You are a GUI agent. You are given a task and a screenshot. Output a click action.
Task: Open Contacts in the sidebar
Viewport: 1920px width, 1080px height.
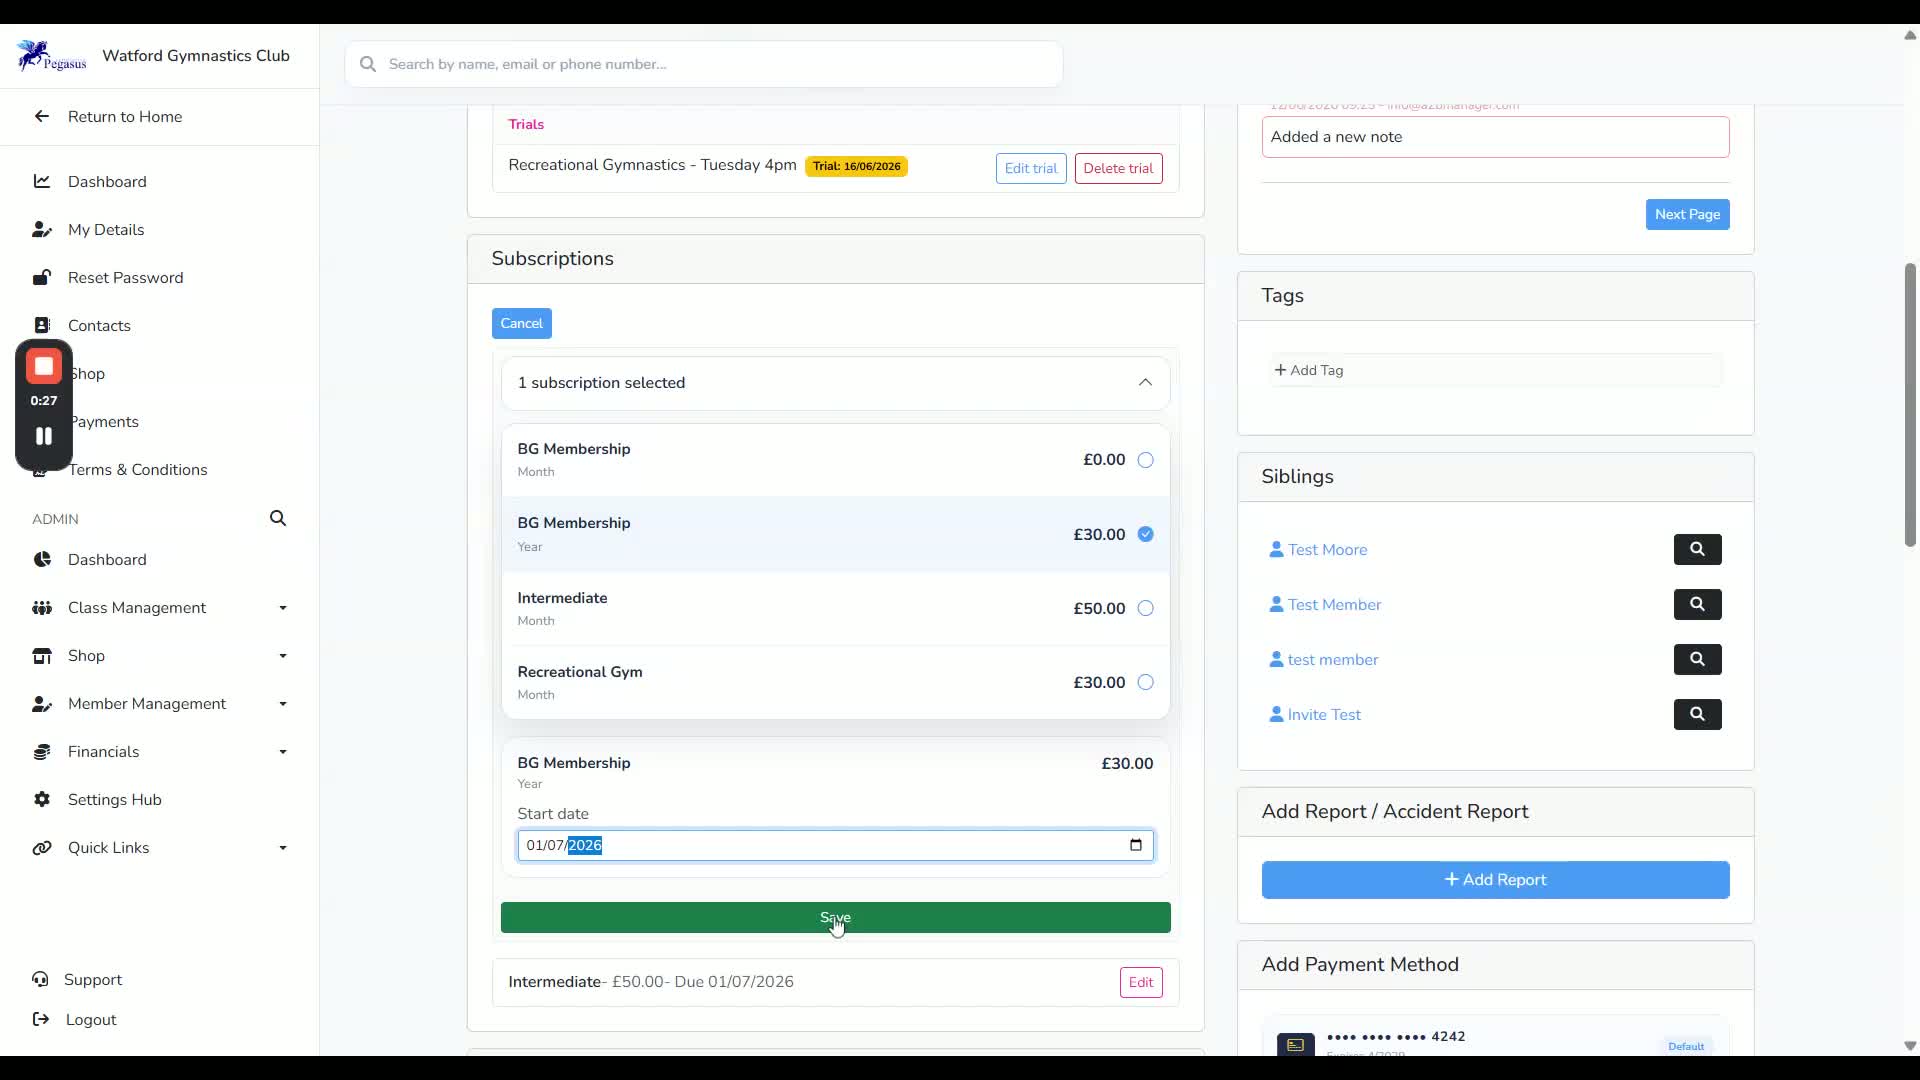click(99, 325)
